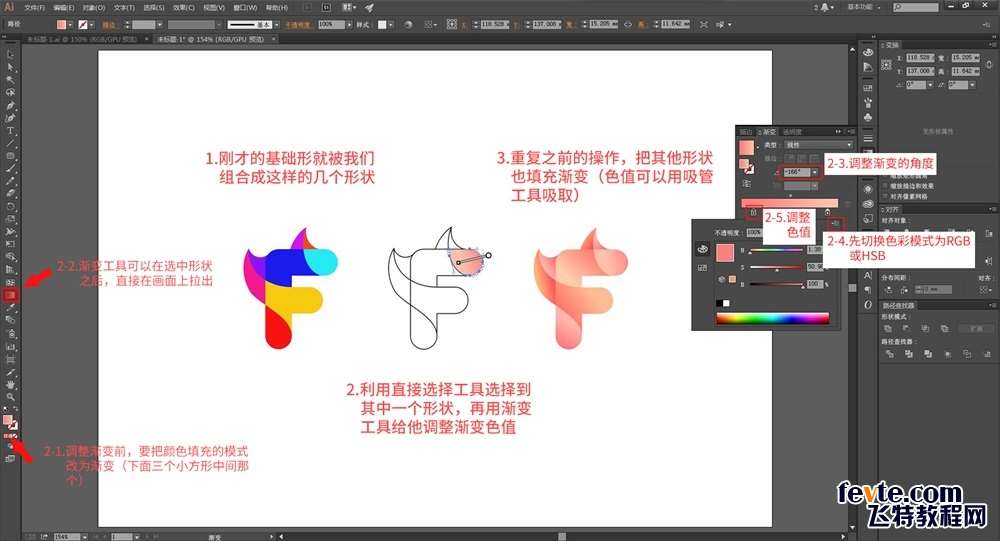The height and width of the screenshot is (541, 1000).
Task: Open the 窗口(W) menu
Action: click(245, 8)
